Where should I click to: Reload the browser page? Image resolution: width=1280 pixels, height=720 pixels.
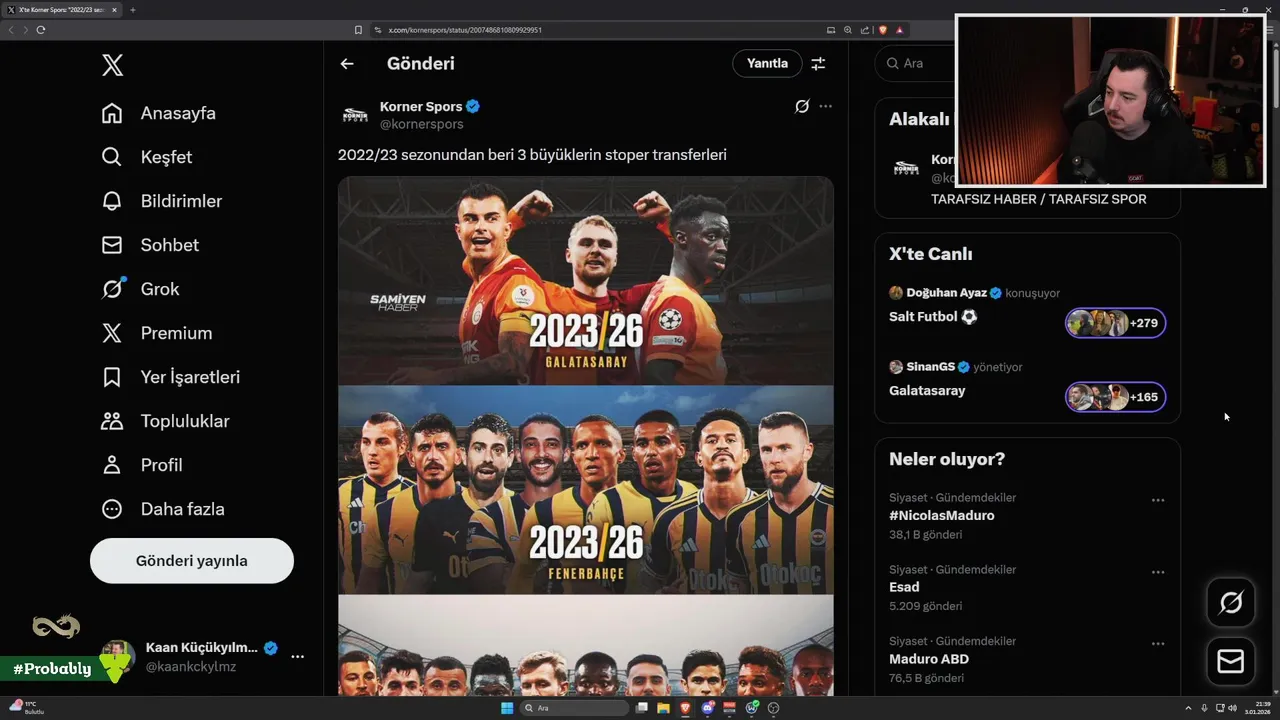tap(41, 30)
